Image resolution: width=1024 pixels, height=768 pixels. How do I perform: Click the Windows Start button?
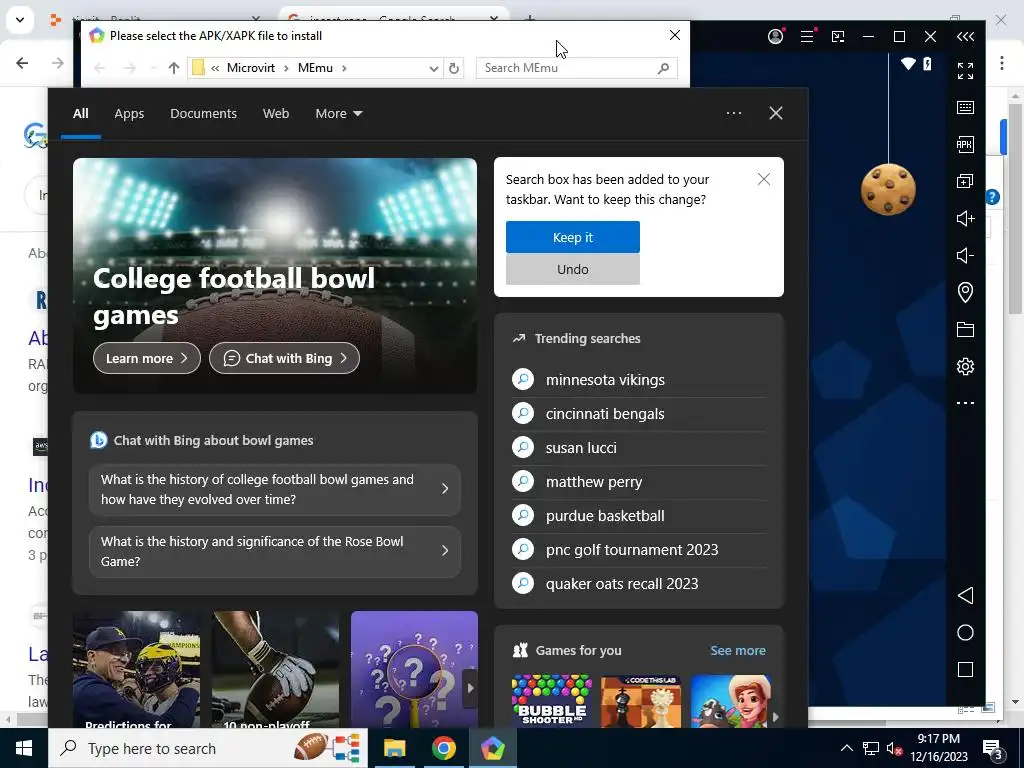(x=24, y=748)
